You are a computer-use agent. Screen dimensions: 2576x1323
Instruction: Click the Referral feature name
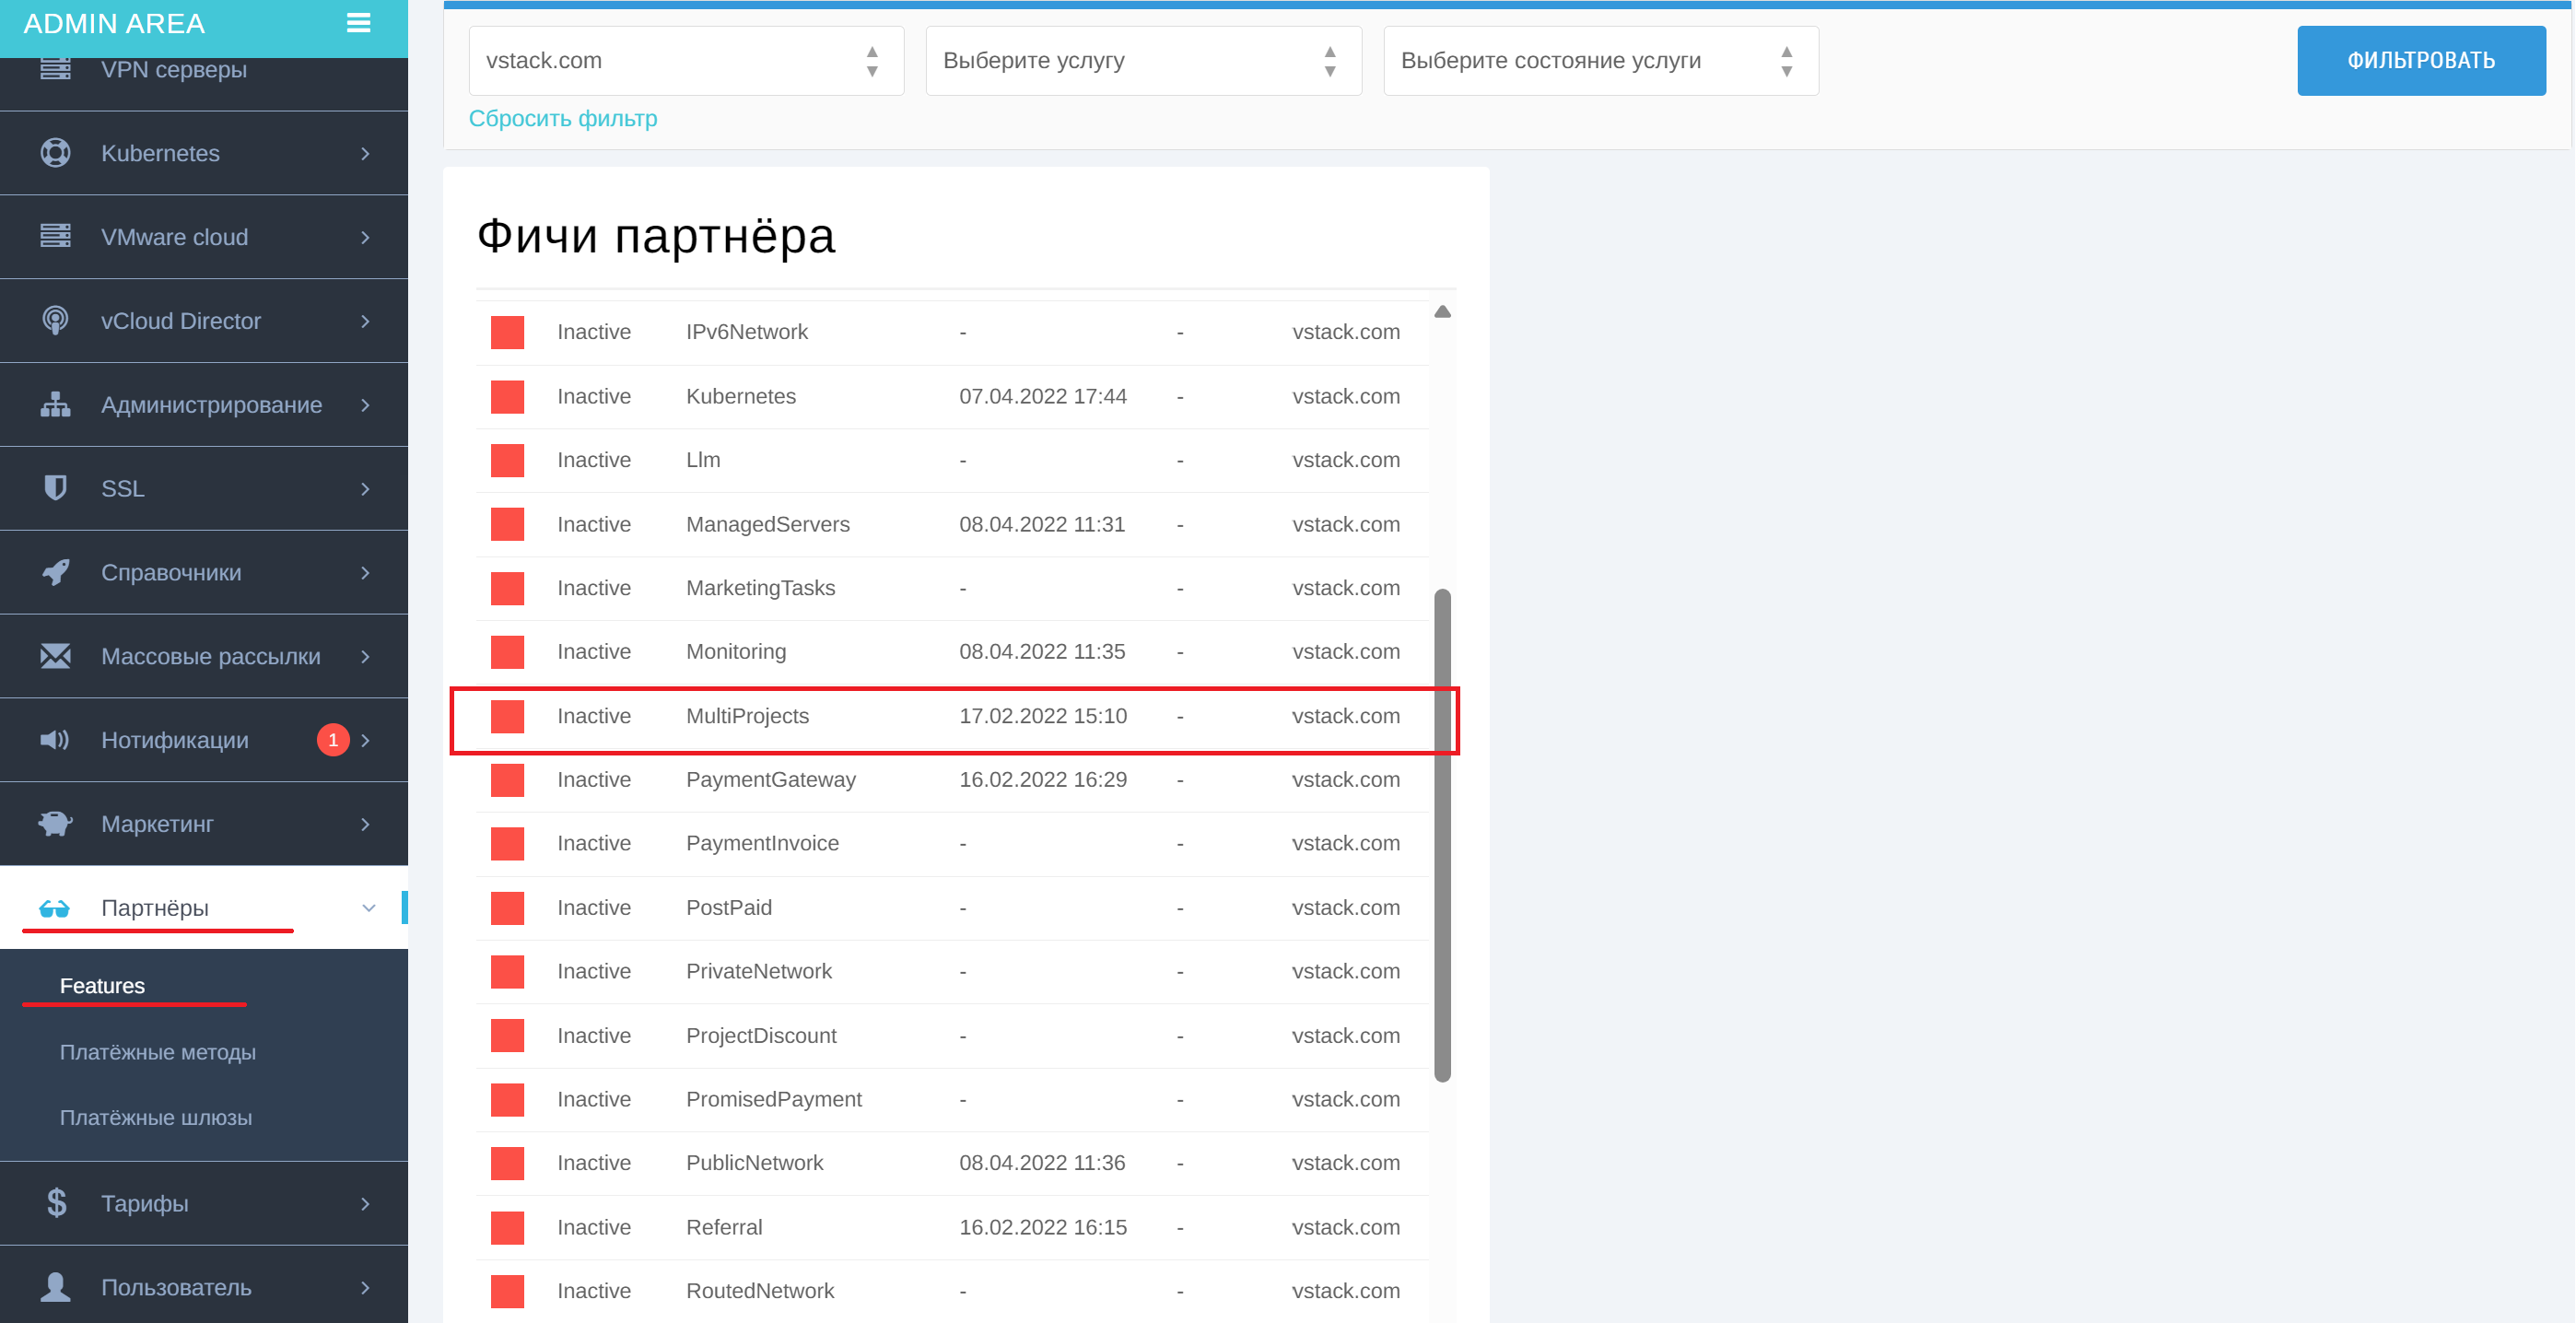[724, 1227]
